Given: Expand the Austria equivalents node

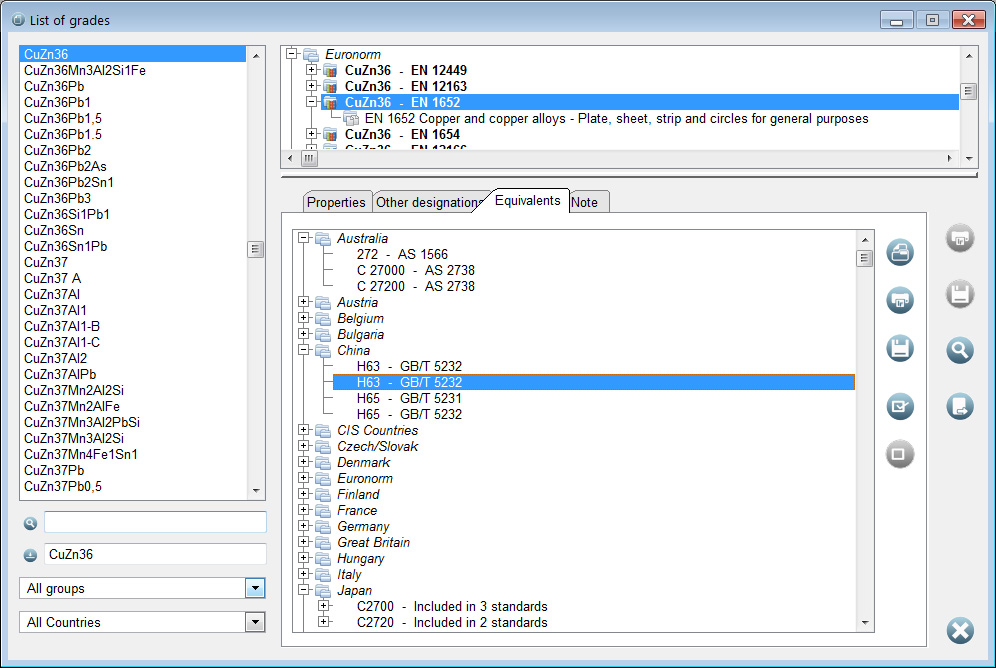Looking at the screenshot, I should pyautogui.click(x=304, y=302).
